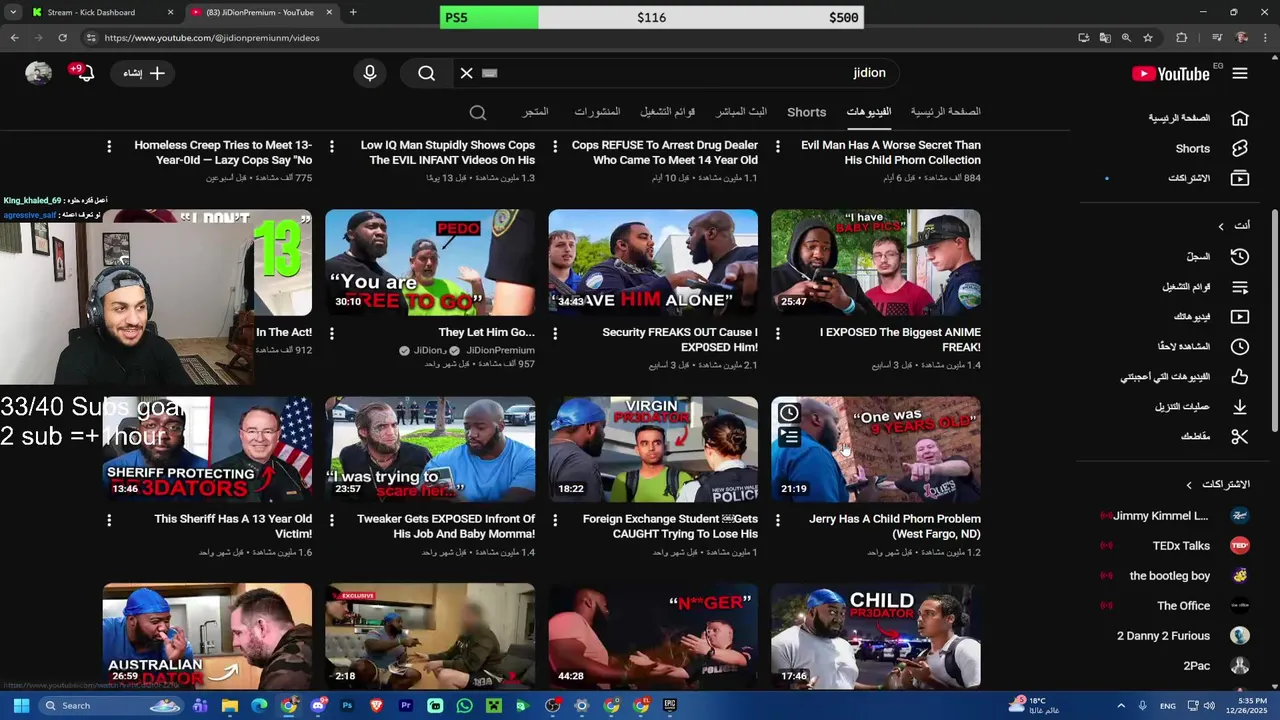This screenshot has width=1280, height=720.
Task: Open the Create (إنشاء) button
Action: pos(145,73)
